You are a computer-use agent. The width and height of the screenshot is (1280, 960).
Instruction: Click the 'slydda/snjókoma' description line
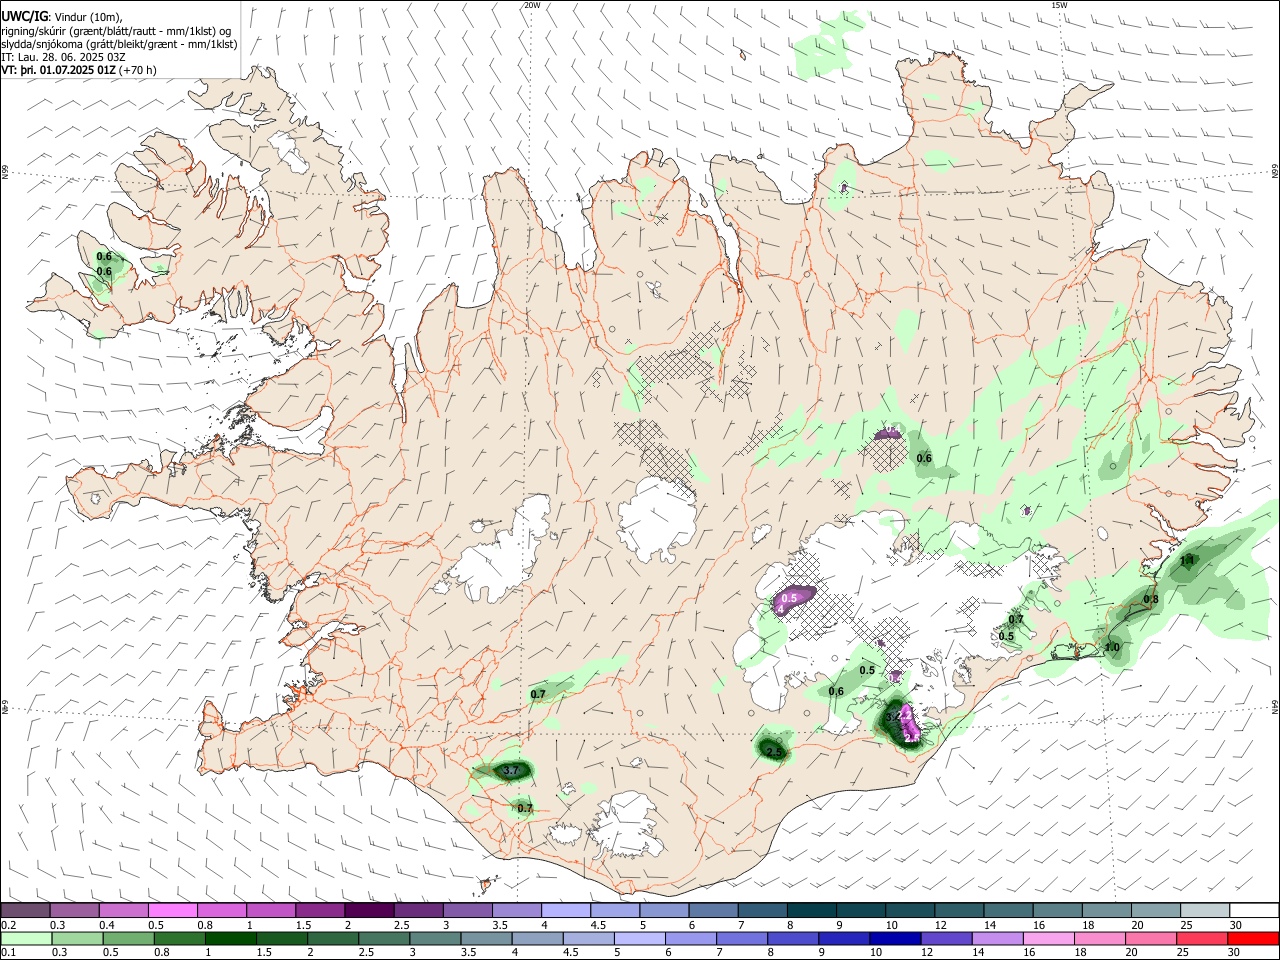tap(119, 44)
